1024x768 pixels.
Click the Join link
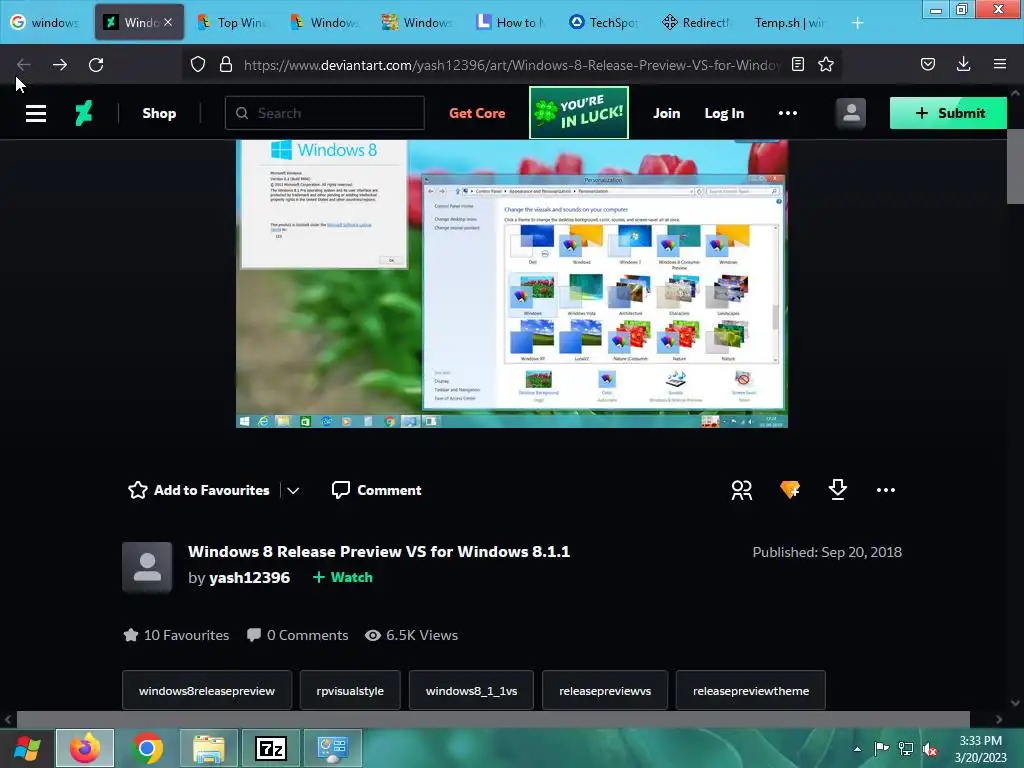666,113
